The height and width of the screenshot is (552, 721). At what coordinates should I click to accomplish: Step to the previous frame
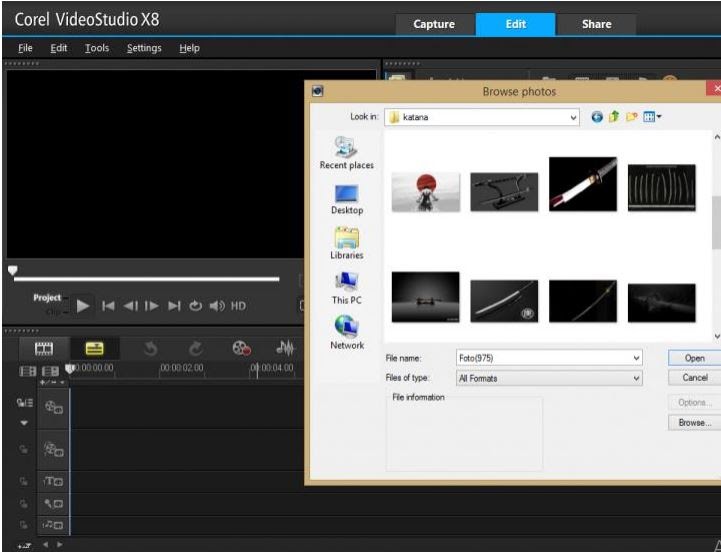(131, 306)
